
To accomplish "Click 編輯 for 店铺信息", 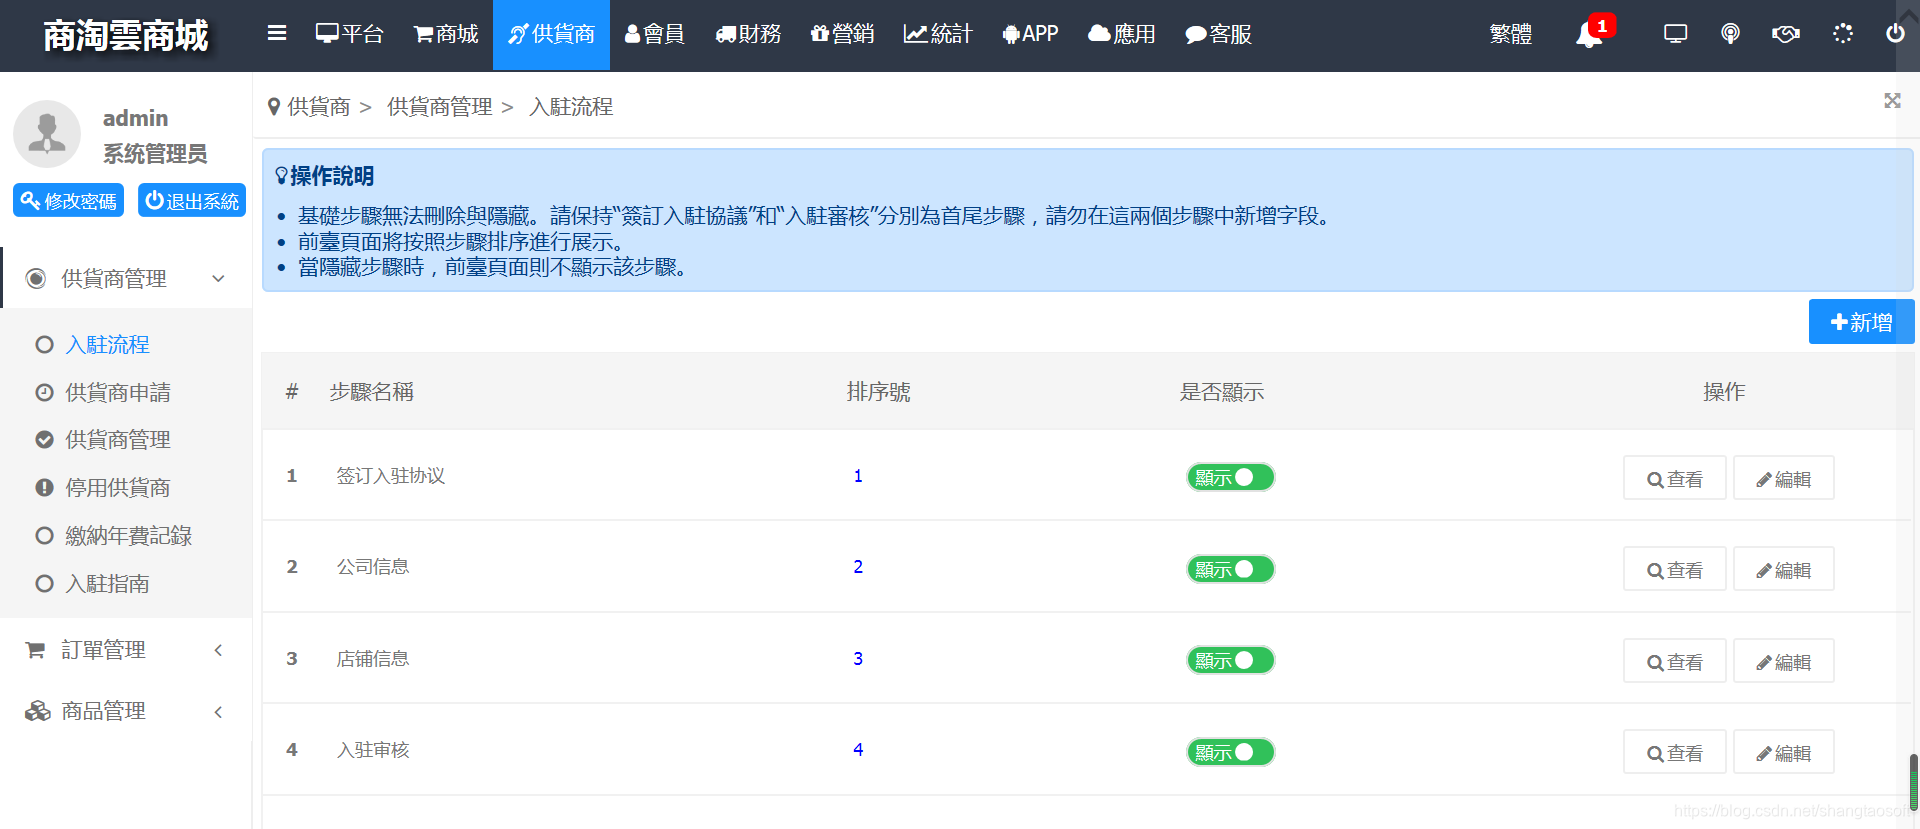I will [x=1783, y=661].
